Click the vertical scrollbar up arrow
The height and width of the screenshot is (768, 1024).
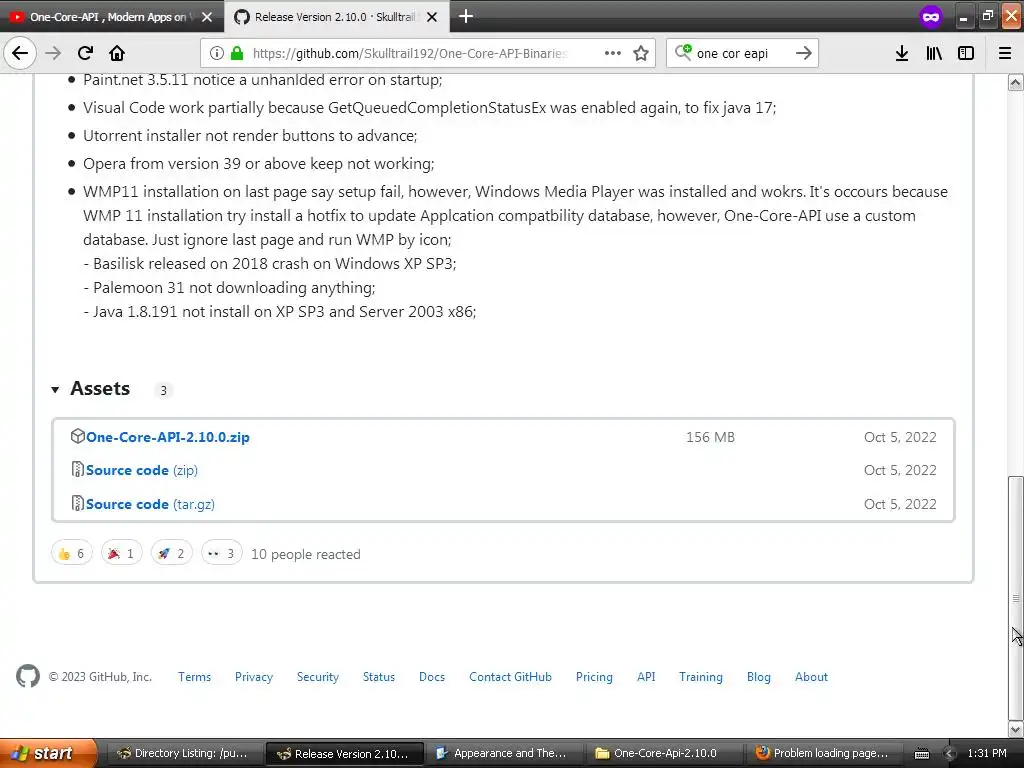[1016, 82]
